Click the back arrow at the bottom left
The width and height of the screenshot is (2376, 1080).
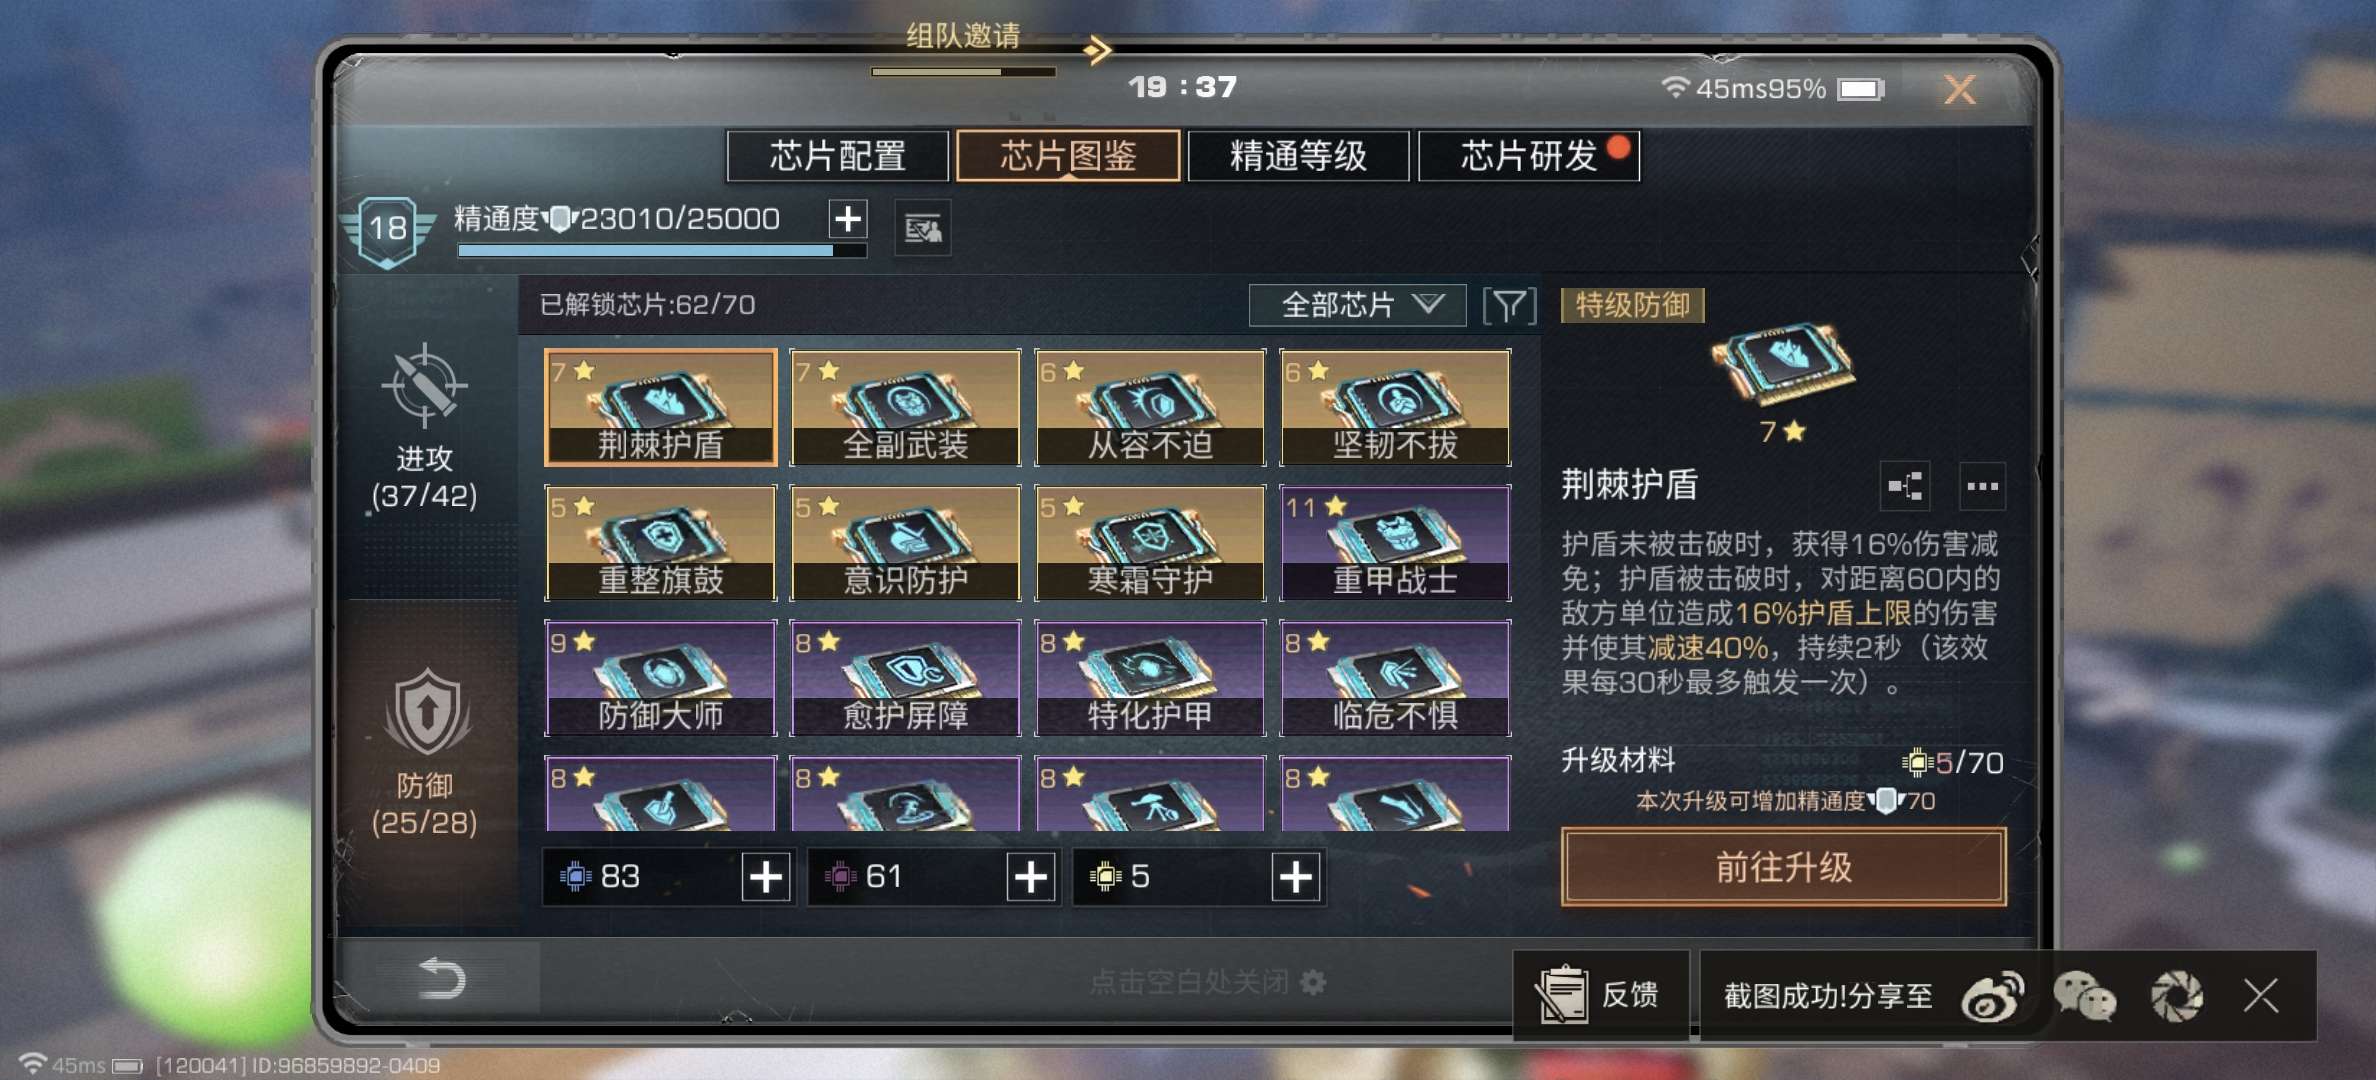pyautogui.click(x=441, y=978)
